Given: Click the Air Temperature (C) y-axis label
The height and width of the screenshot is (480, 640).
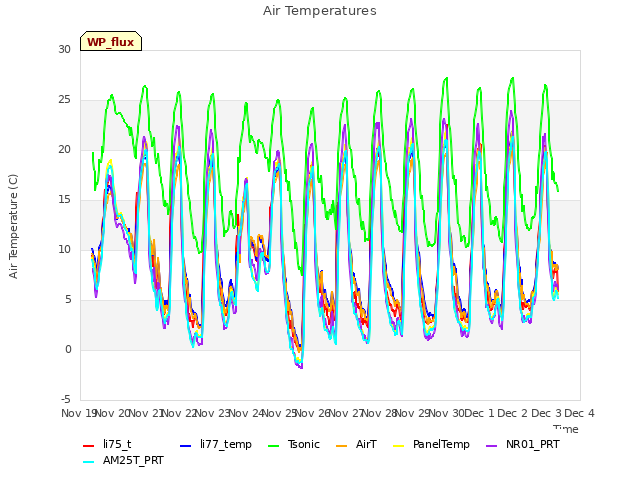Looking at the screenshot, I should pos(13,227).
